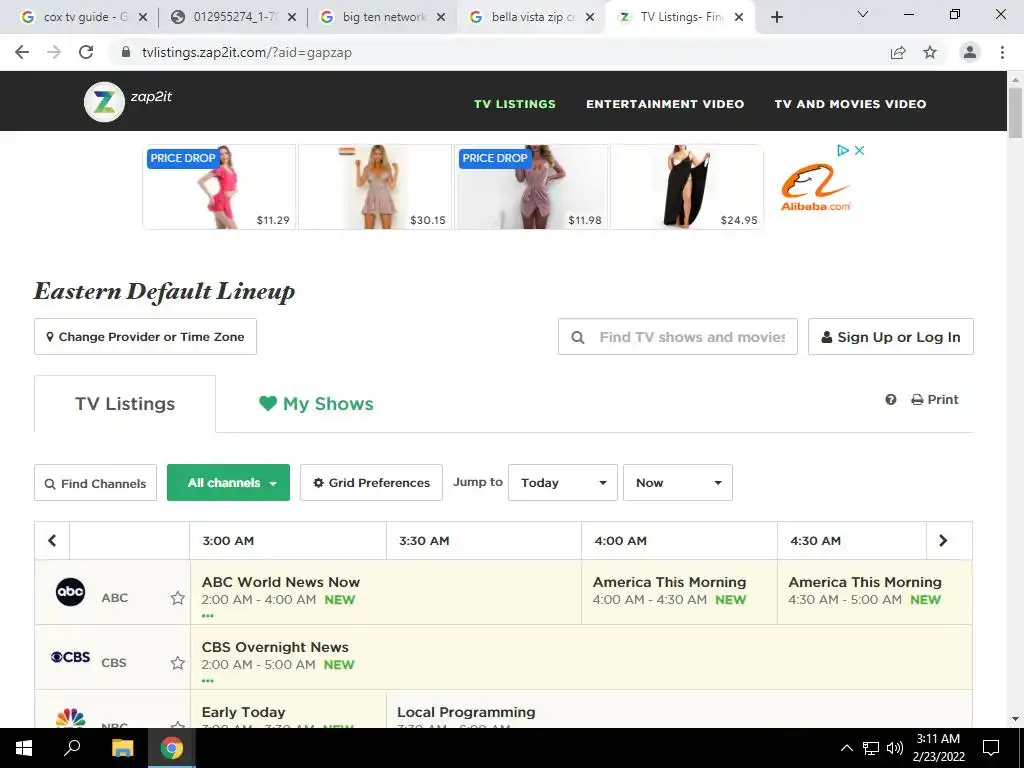Viewport: 1024px width, 768px height.
Task: Open the $11.98 pink dress ad thumbnail
Action: [532, 187]
